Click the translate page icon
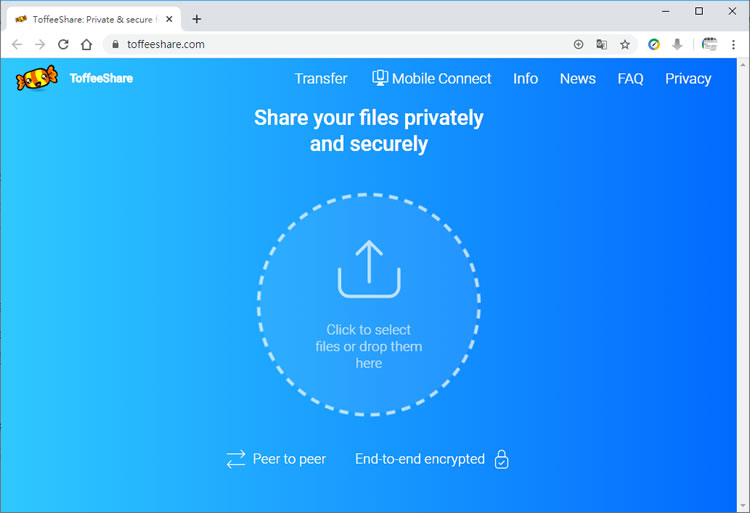The width and height of the screenshot is (750, 513). (x=601, y=44)
